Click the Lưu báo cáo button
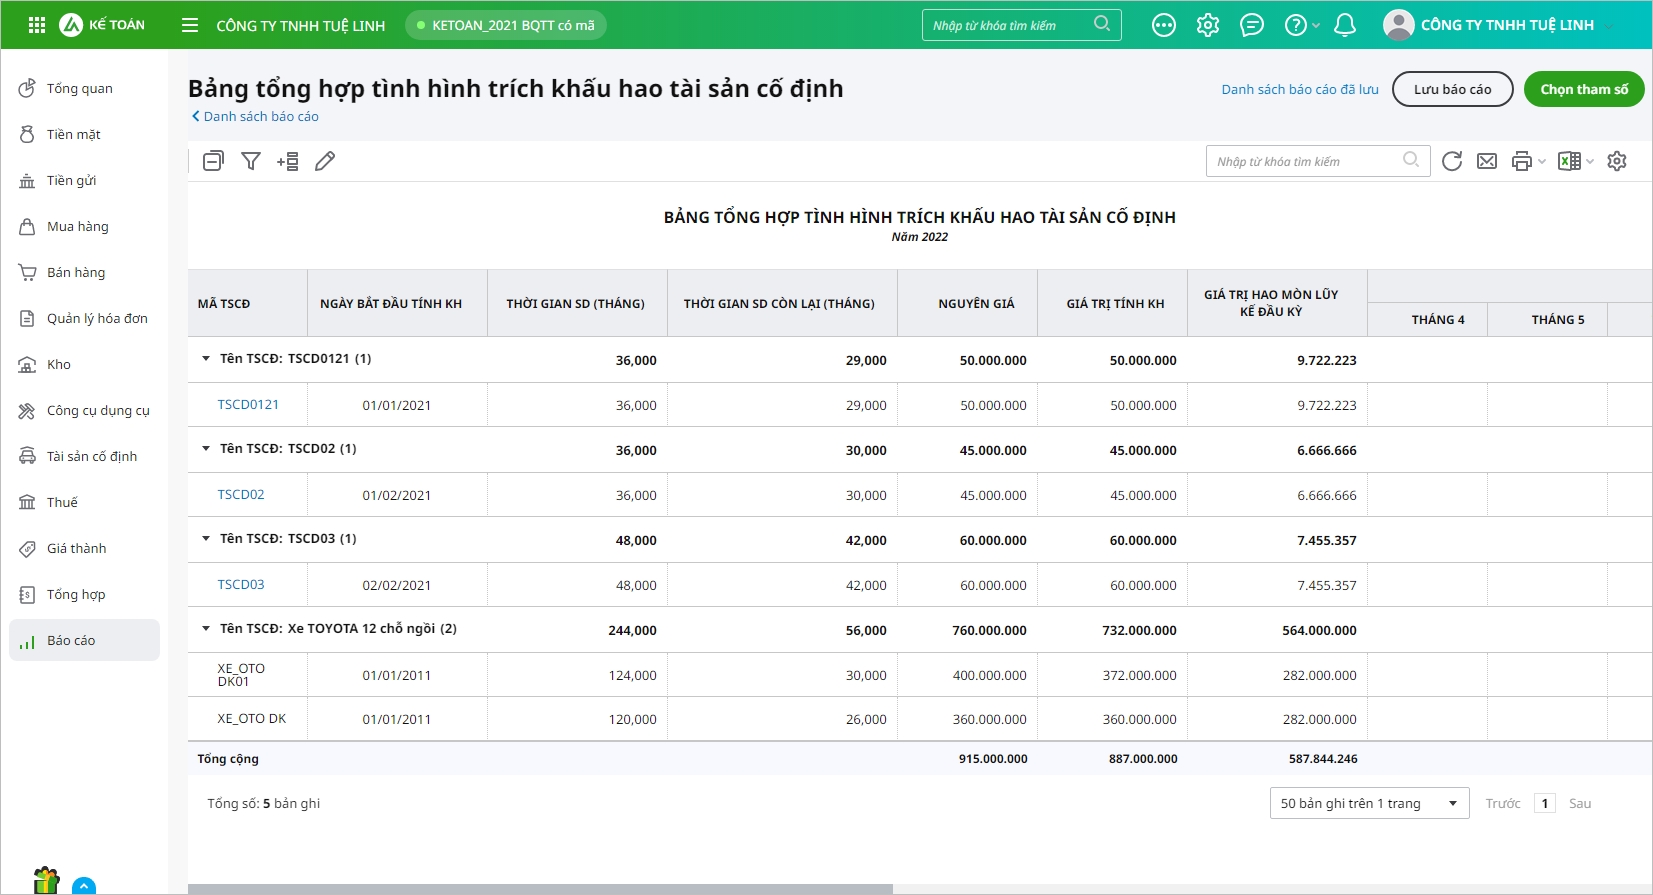This screenshot has width=1653, height=895. [x=1452, y=89]
